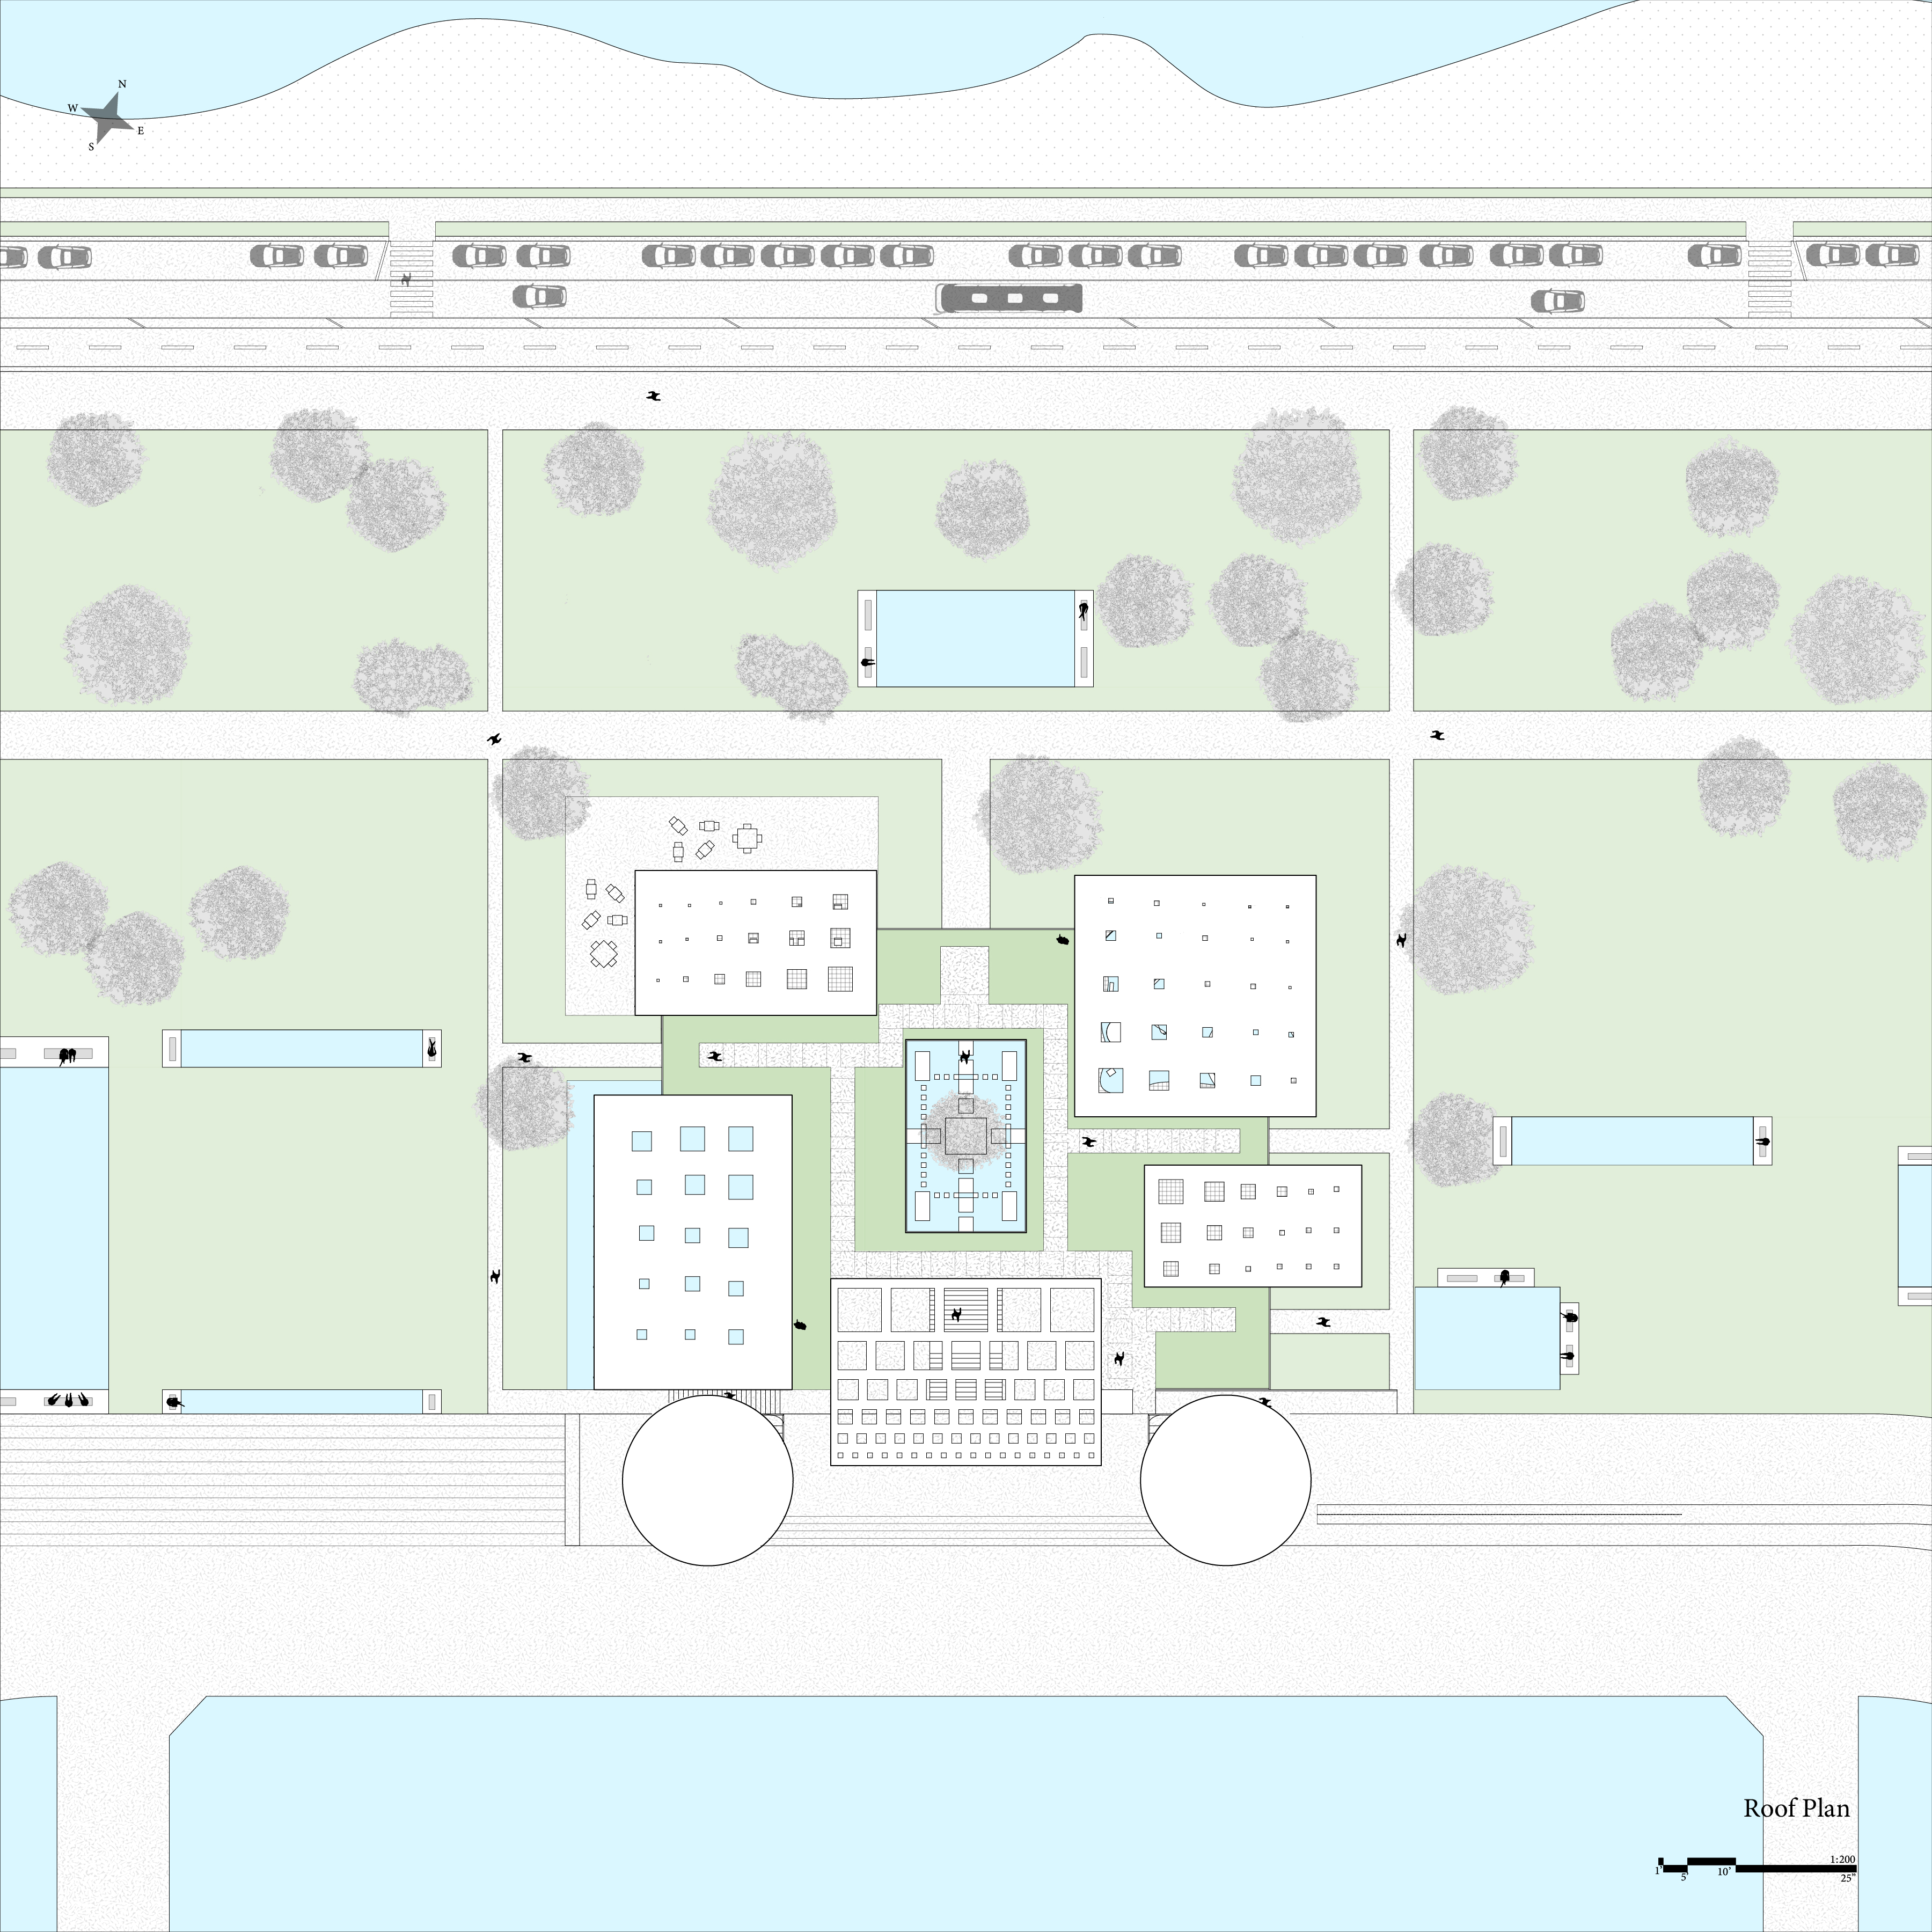The height and width of the screenshot is (1932, 1932).
Task: Click the round outdoor dining table
Action: point(747,838)
